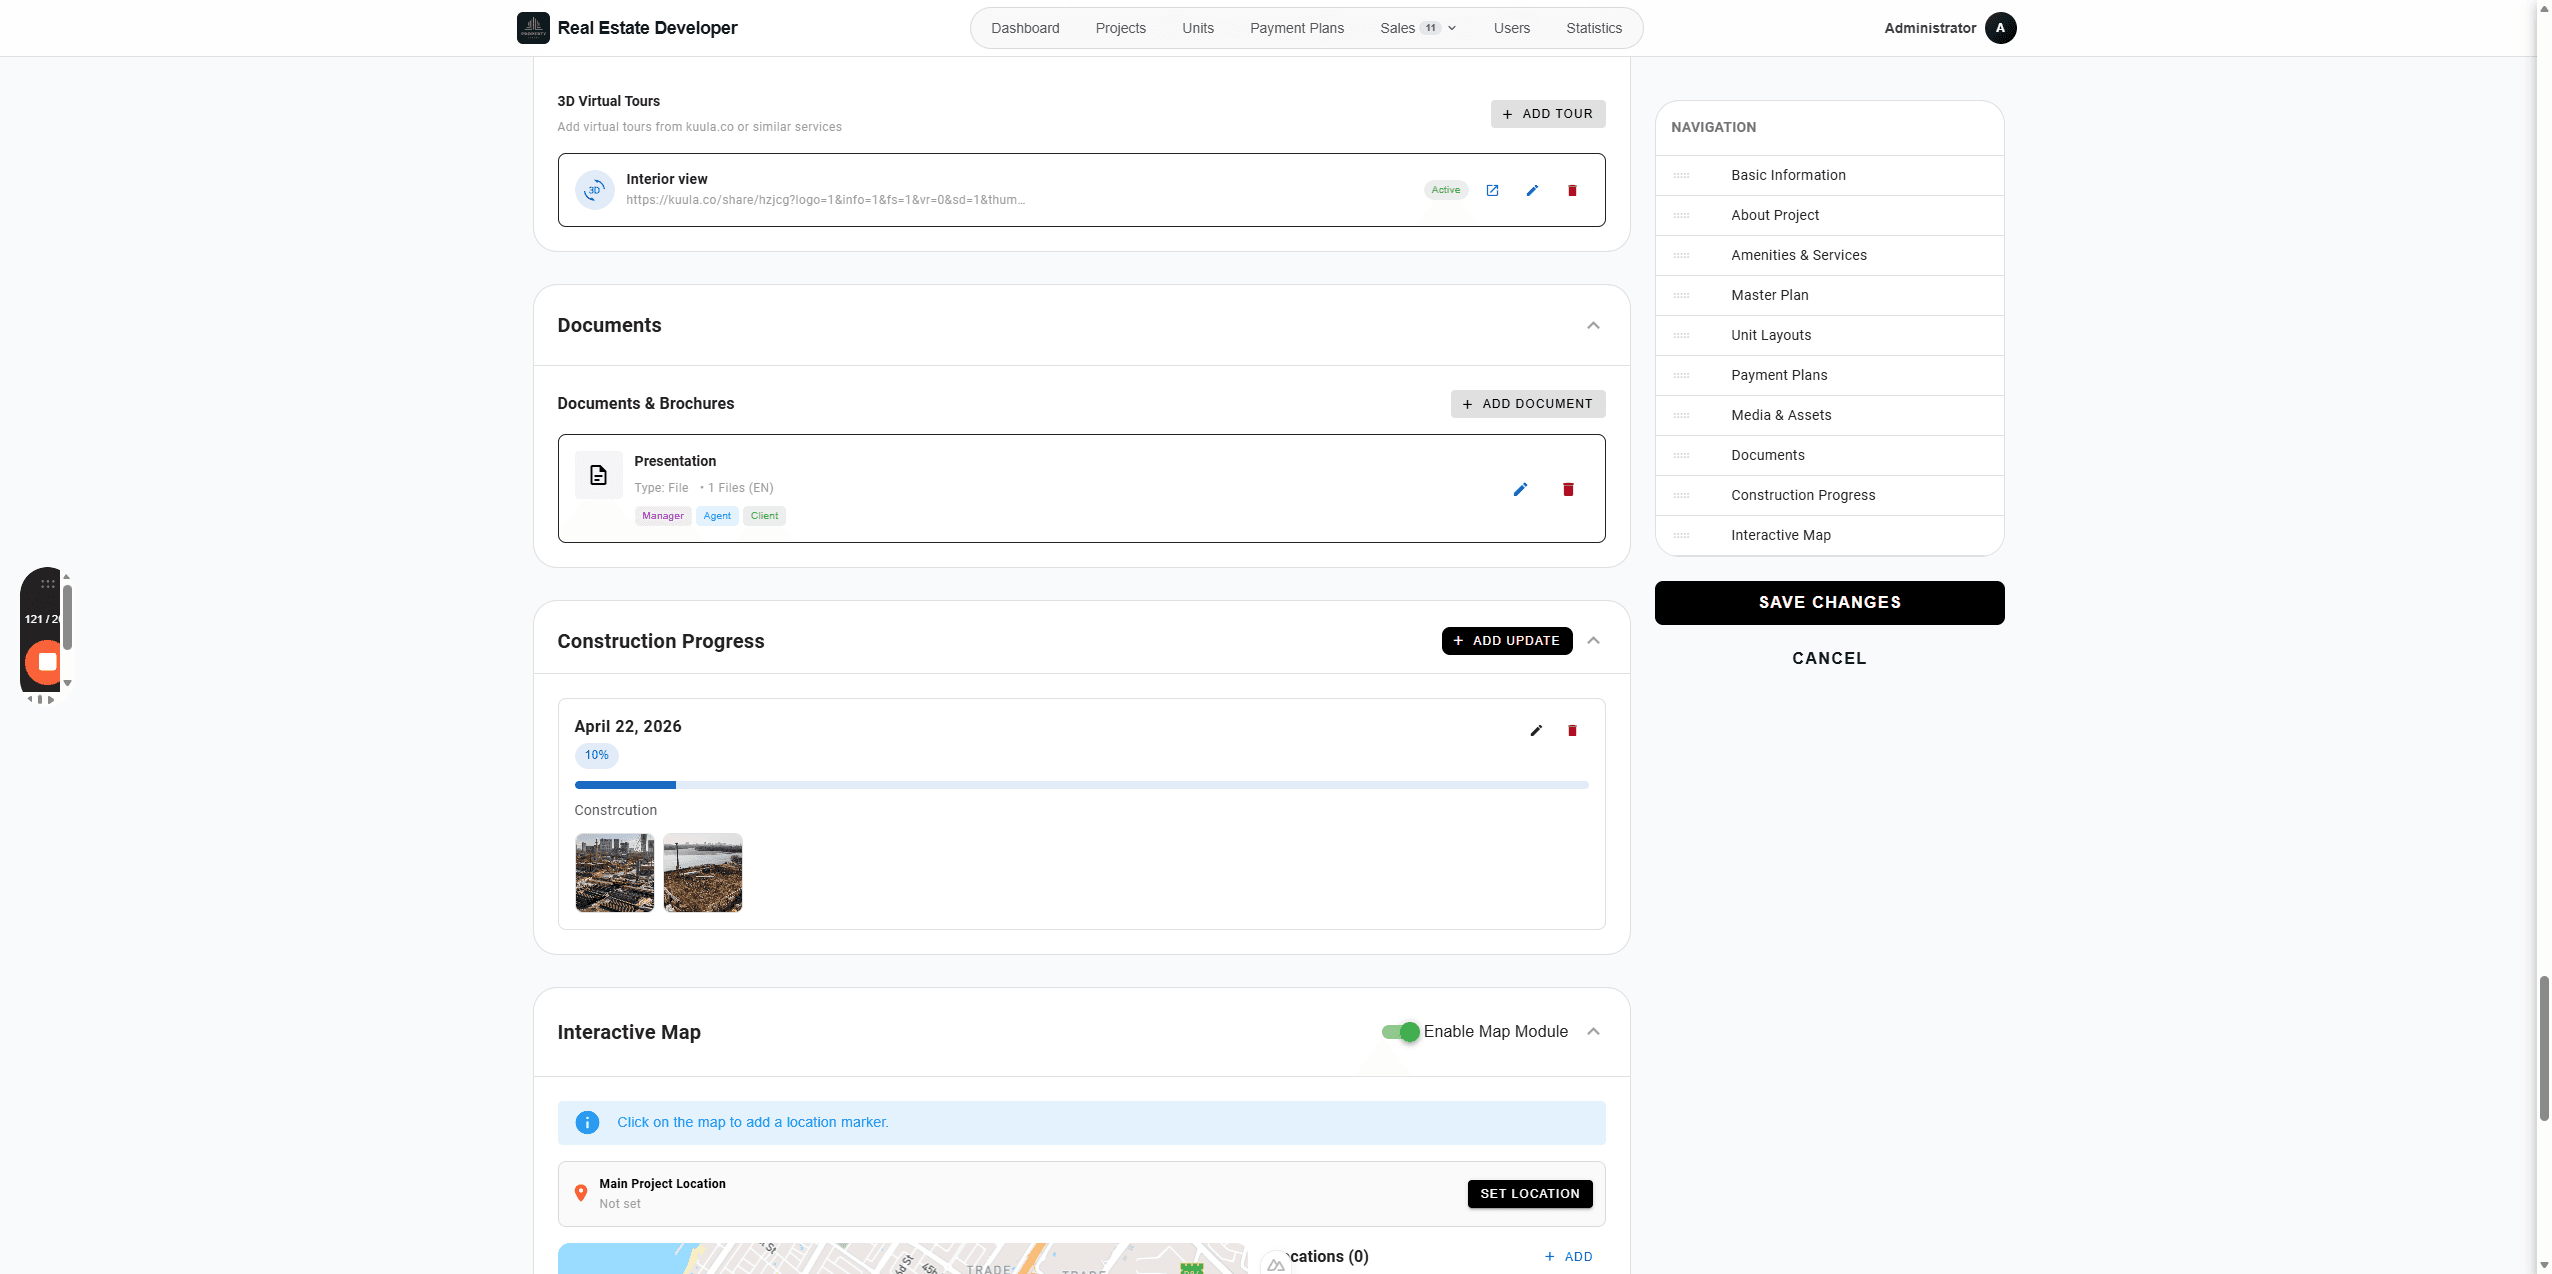The height and width of the screenshot is (1274, 2552).
Task: Click the Manager role tag
Action: 662,516
